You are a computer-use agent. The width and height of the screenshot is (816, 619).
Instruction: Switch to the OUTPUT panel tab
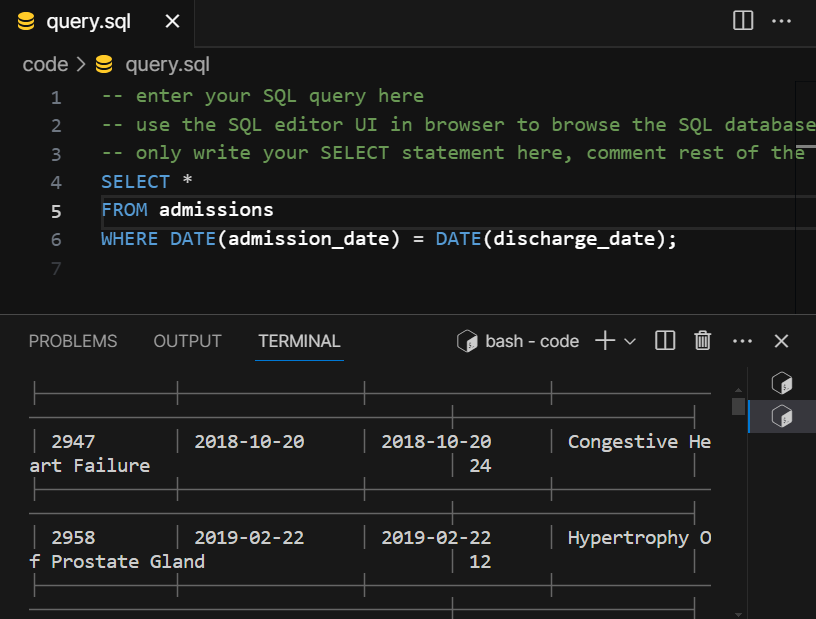coord(187,341)
